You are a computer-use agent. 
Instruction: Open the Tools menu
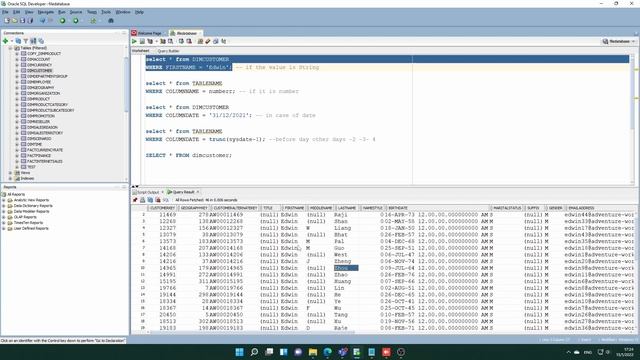click(106, 12)
